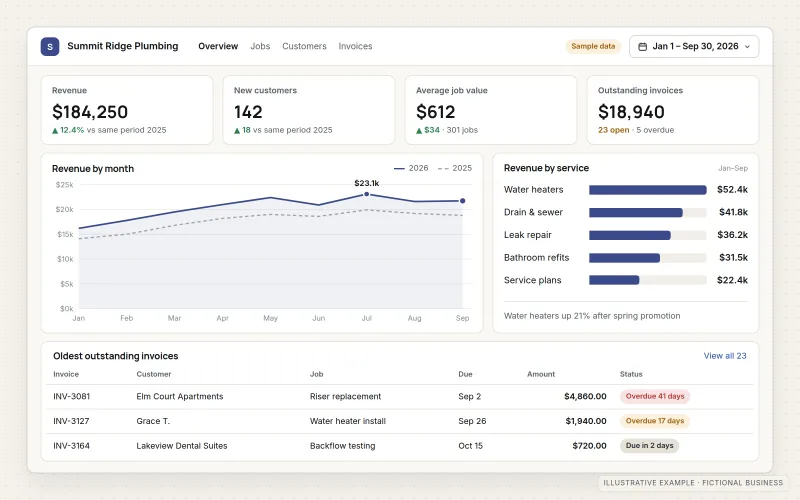Screen dimensions: 800x500
Task: Sort by the Status column header
Action: (631, 374)
